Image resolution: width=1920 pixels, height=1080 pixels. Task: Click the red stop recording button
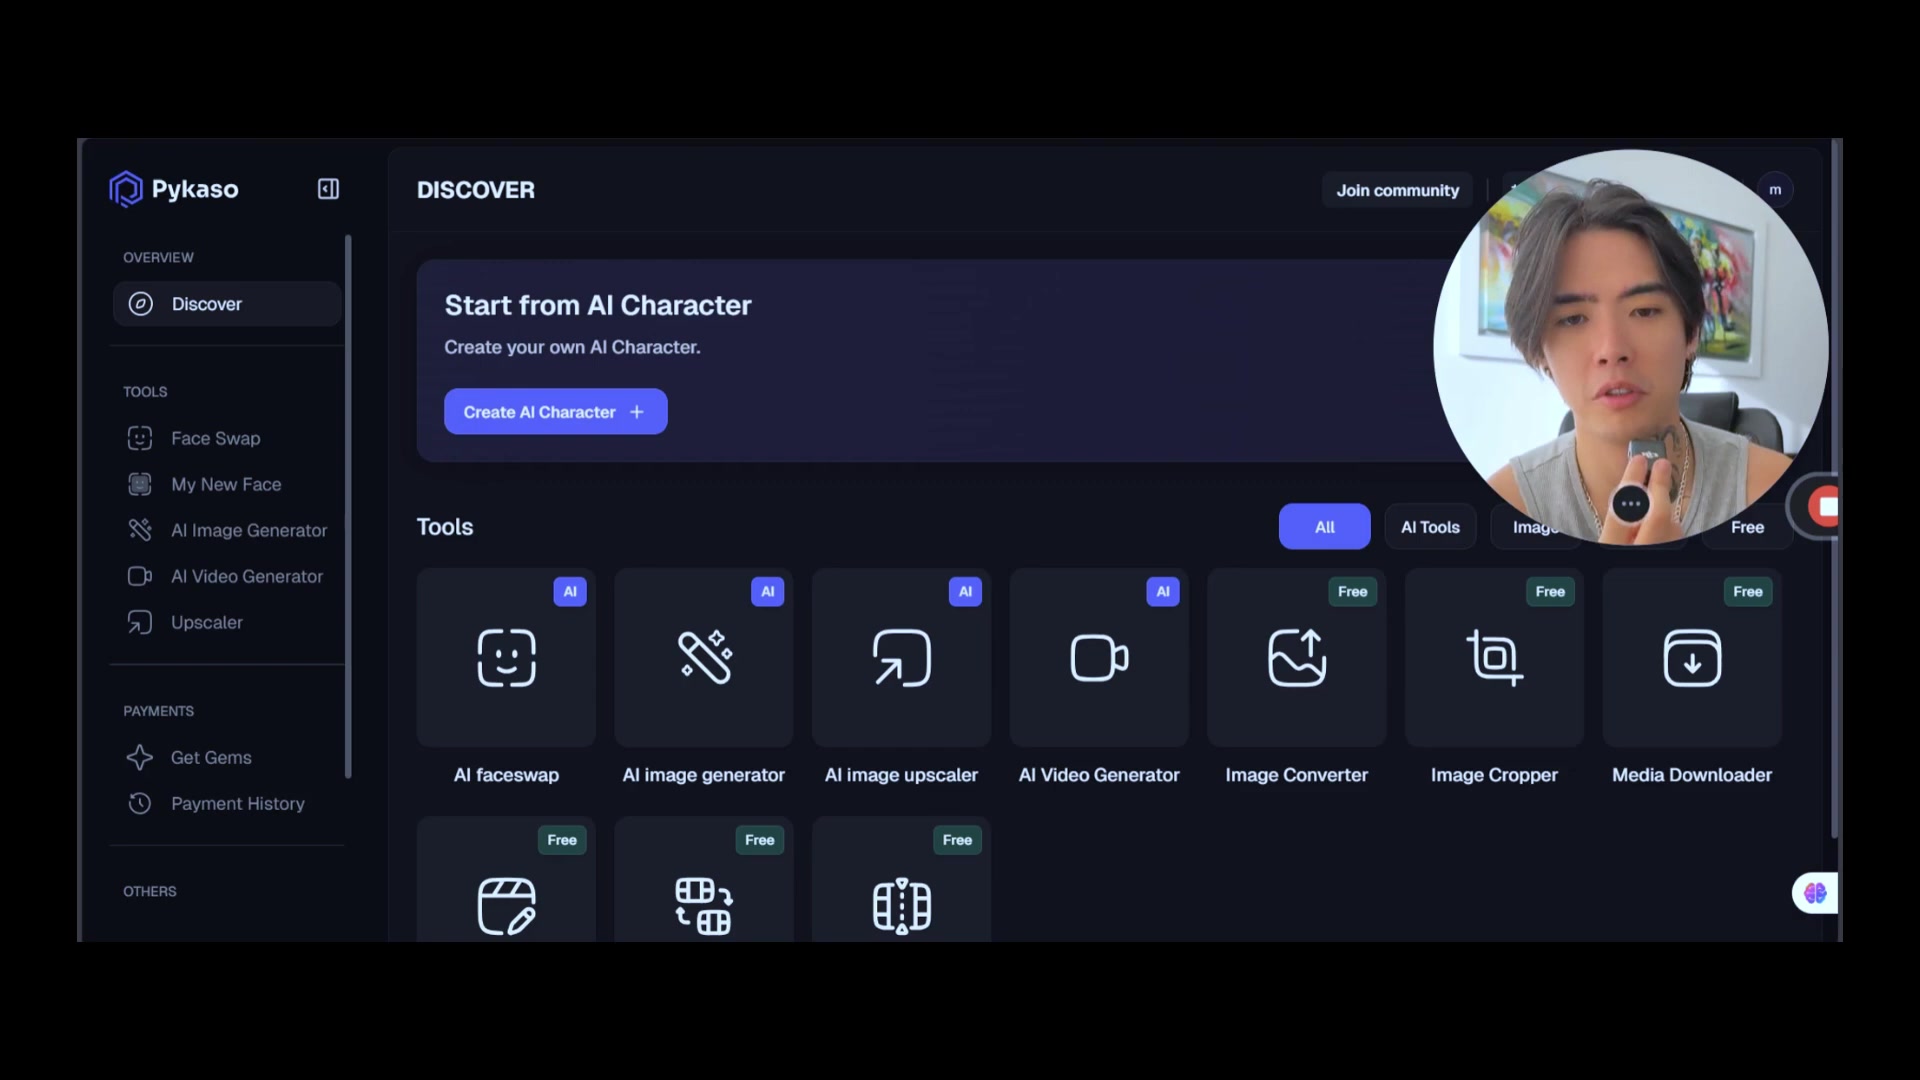click(1826, 507)
